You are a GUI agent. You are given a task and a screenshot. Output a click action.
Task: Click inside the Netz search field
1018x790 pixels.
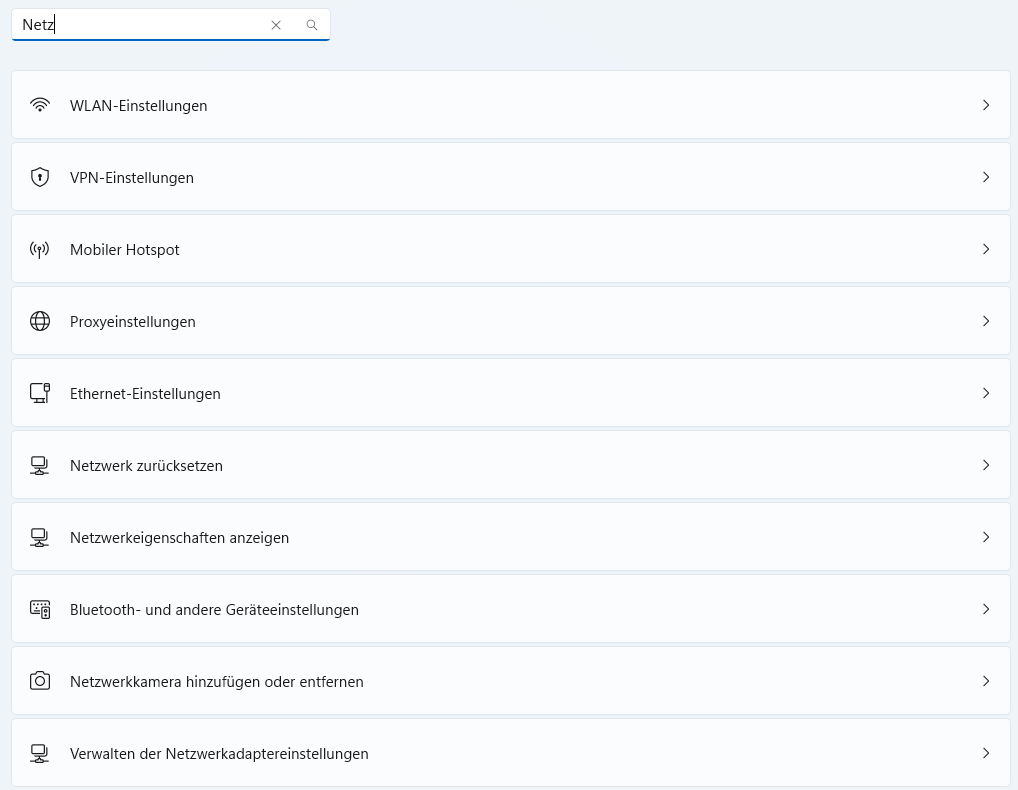coord(150,25)
